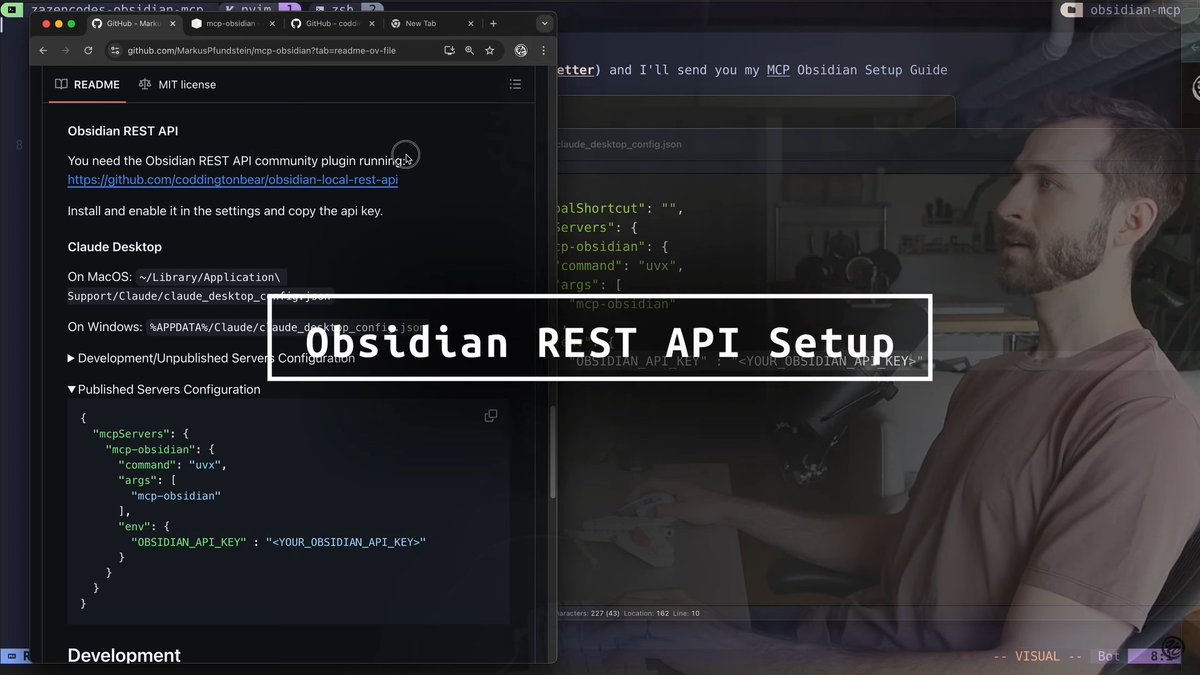Image resolution: width=1200 pixels, height=675 pixels.
Task: Collapse Published Servers Configuration section
Action: (x=164, y=390)
